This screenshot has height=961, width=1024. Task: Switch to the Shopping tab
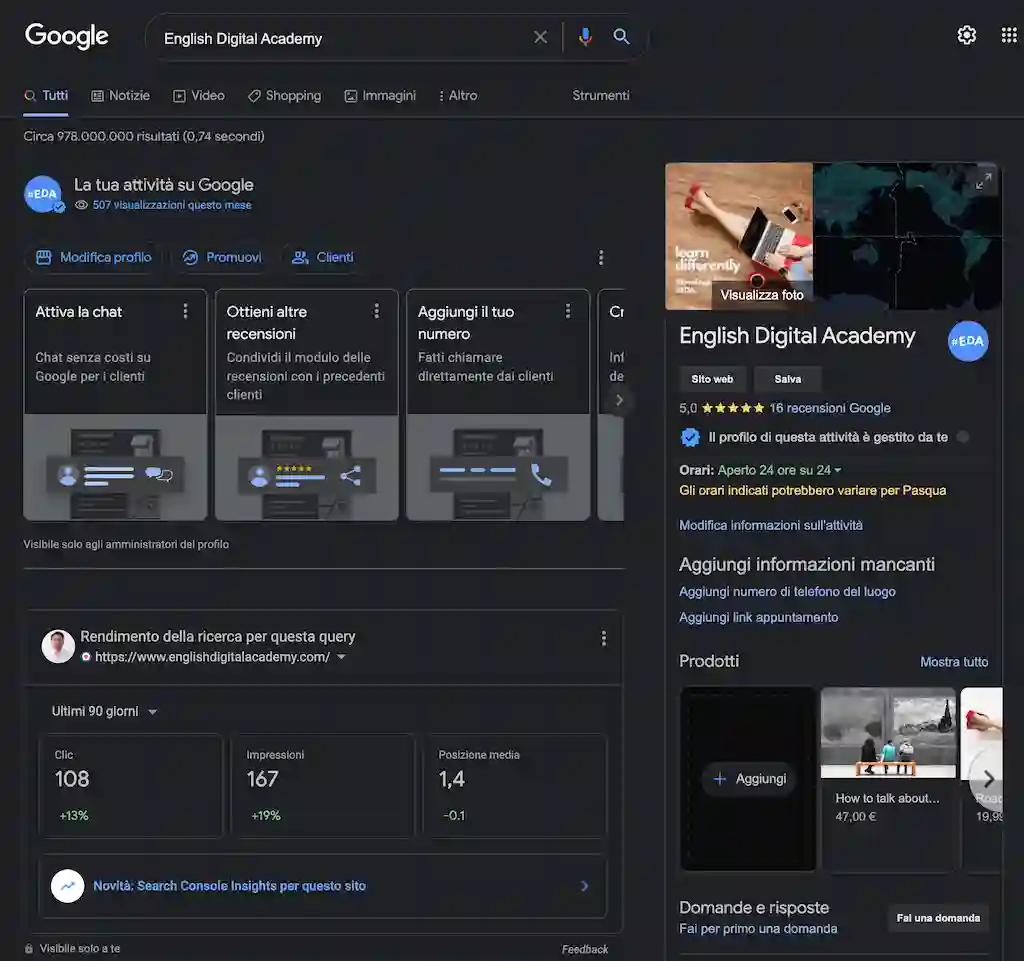(284, 95)
